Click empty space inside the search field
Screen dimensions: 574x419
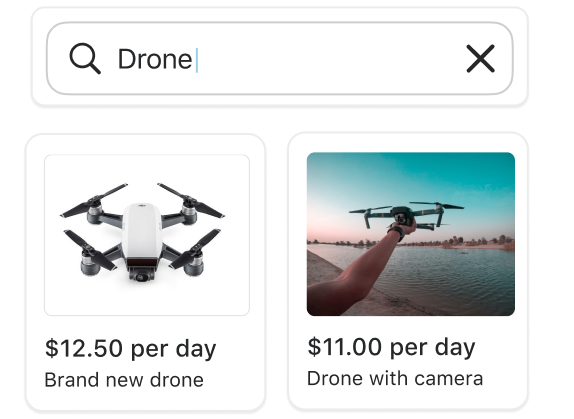[x=329, y=59]
